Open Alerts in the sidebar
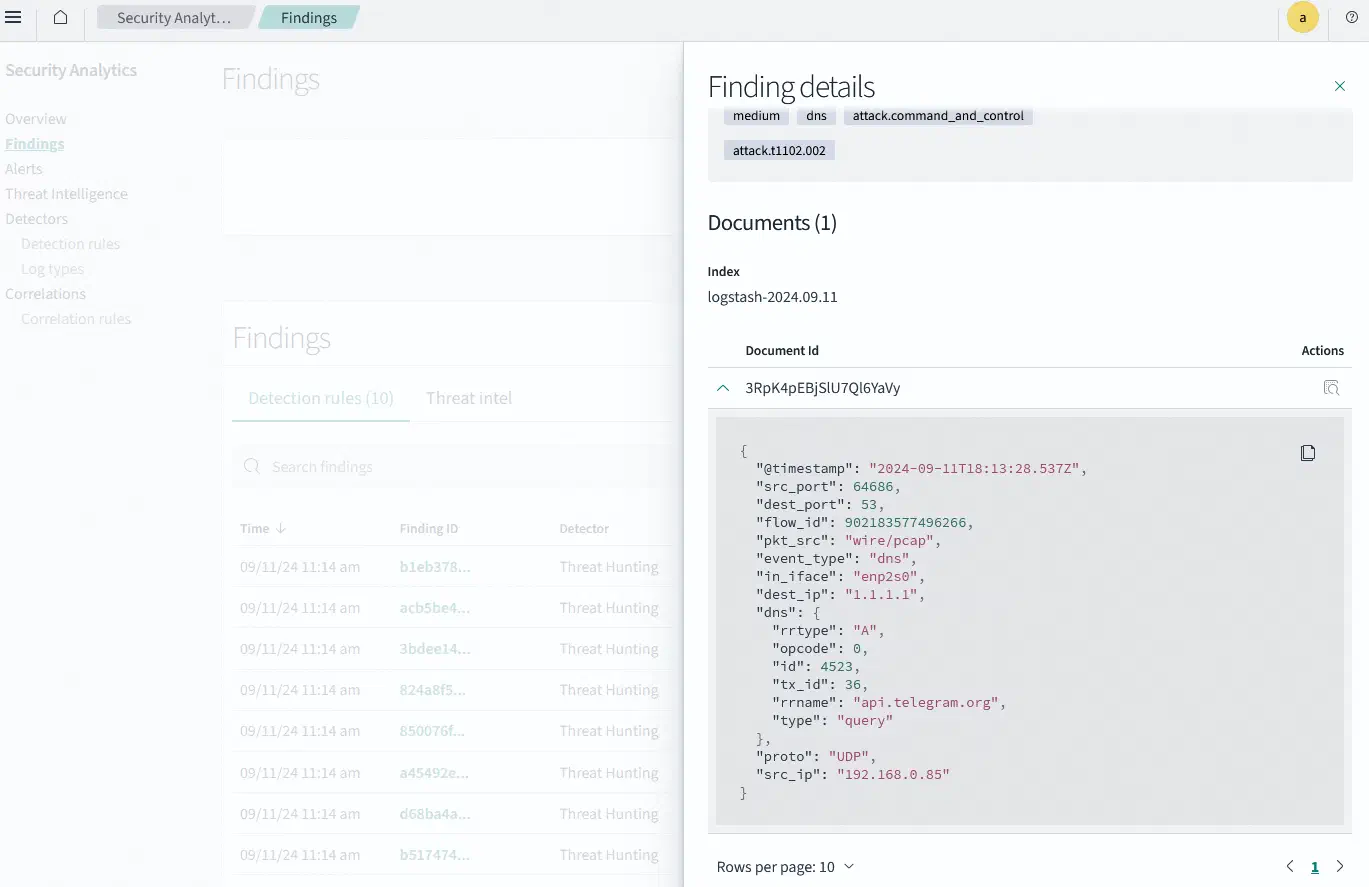The image size is (1369, 887). (24, 169)
